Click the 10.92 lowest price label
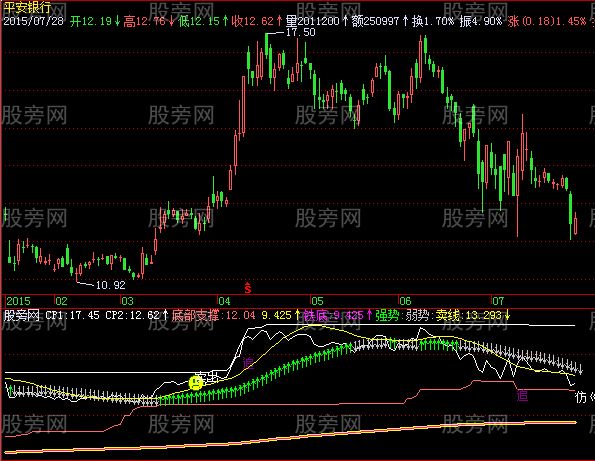Image resolution: width=595 pixels, height=461 pixels. tap(110, 285)
